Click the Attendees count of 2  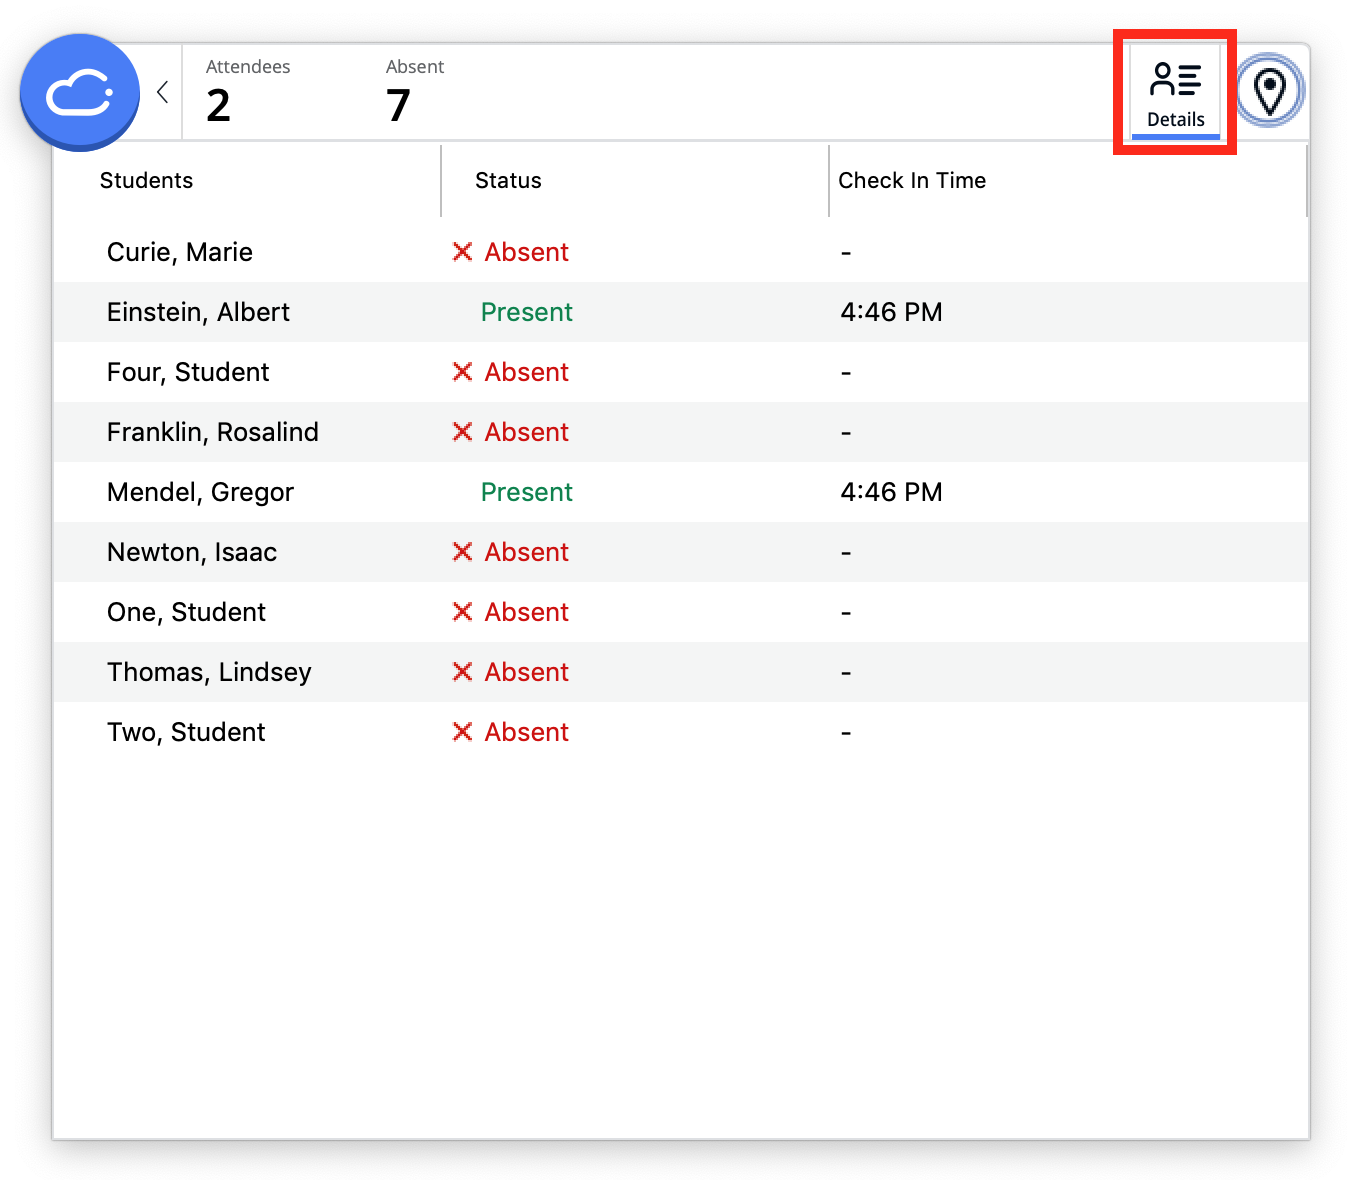(219, 105)
